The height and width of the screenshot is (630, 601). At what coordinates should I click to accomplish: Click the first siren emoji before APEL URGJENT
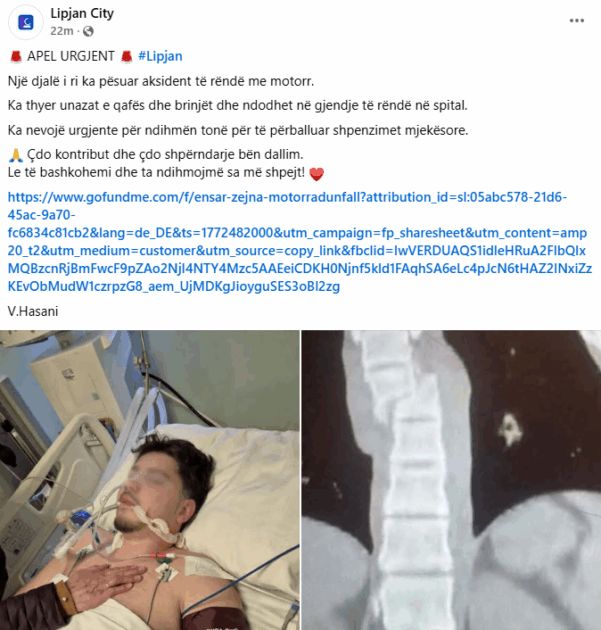click(x=16, y=57)
